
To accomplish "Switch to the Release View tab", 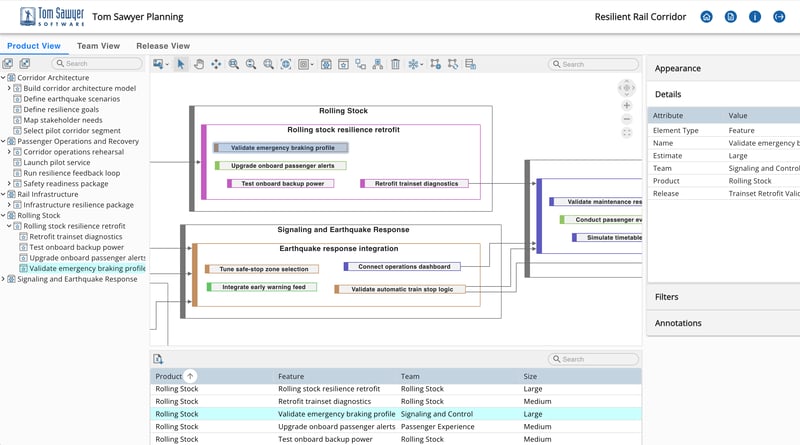I will [163, 46].
